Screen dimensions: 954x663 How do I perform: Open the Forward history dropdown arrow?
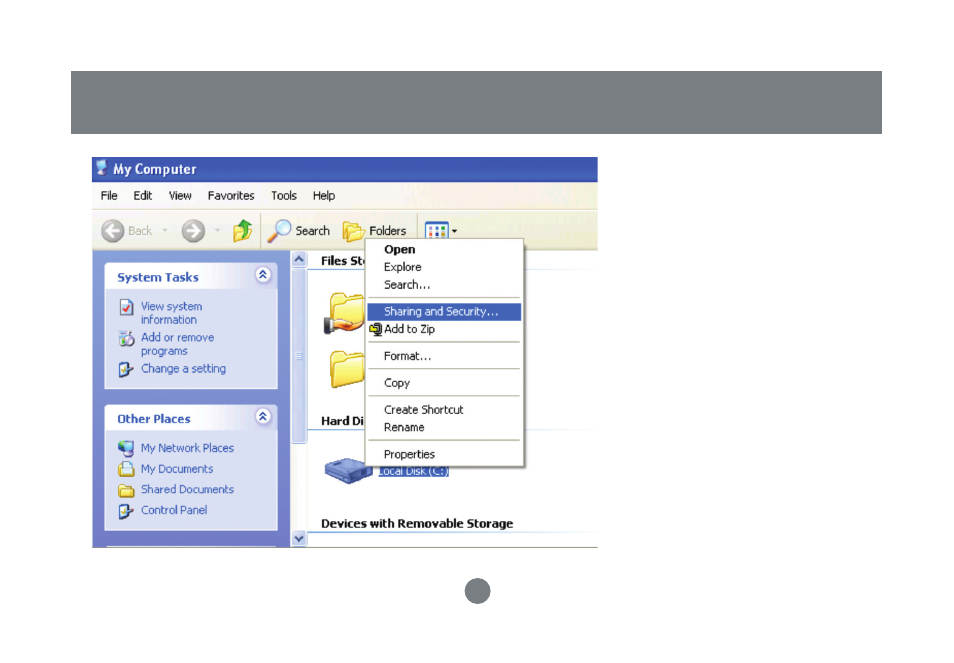point(217,231)
